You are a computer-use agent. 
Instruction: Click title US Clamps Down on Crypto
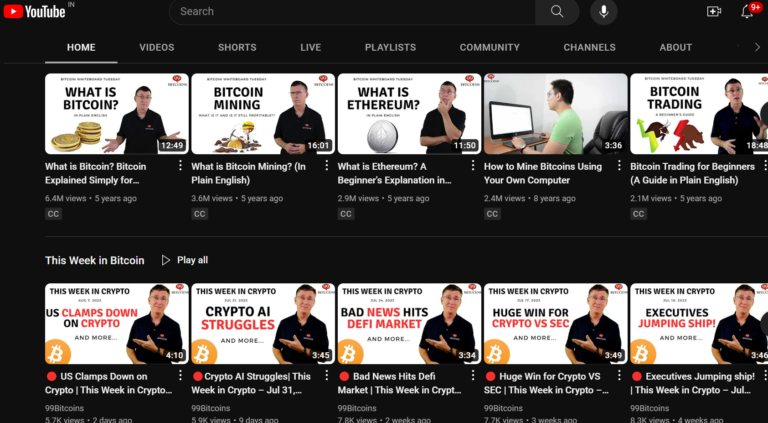(108, 383)
